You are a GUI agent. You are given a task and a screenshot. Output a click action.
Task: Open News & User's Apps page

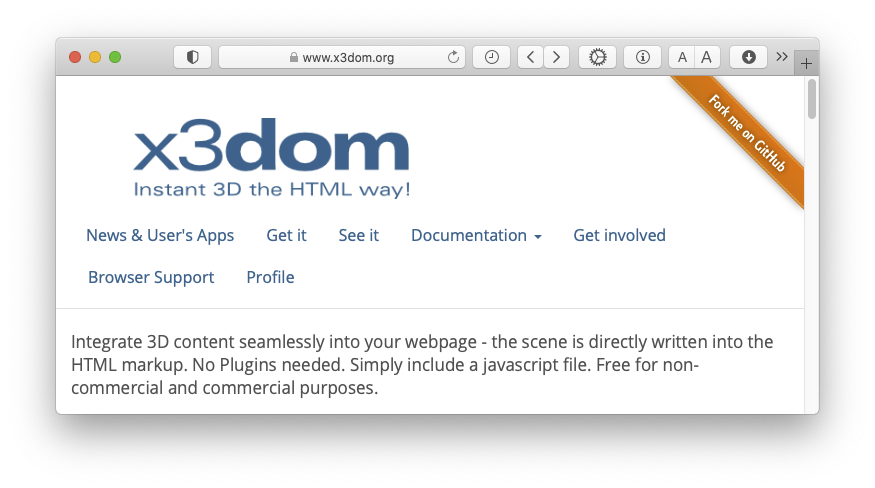point(160,235)
